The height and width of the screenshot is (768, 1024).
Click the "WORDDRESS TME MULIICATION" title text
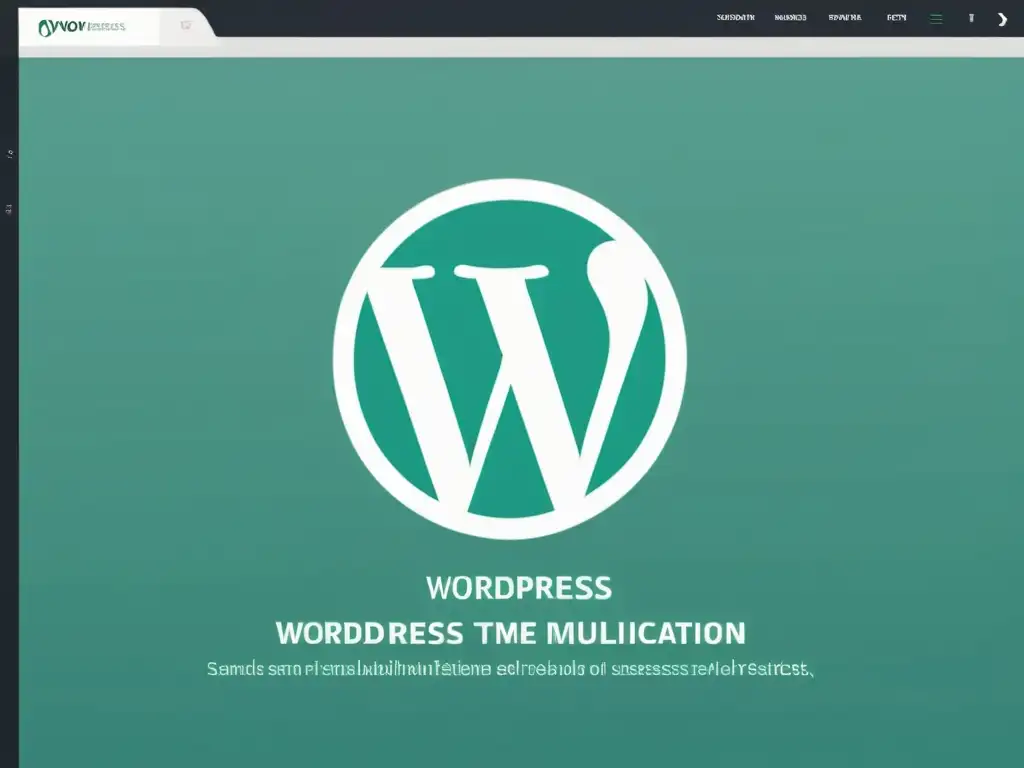point(511,633)
